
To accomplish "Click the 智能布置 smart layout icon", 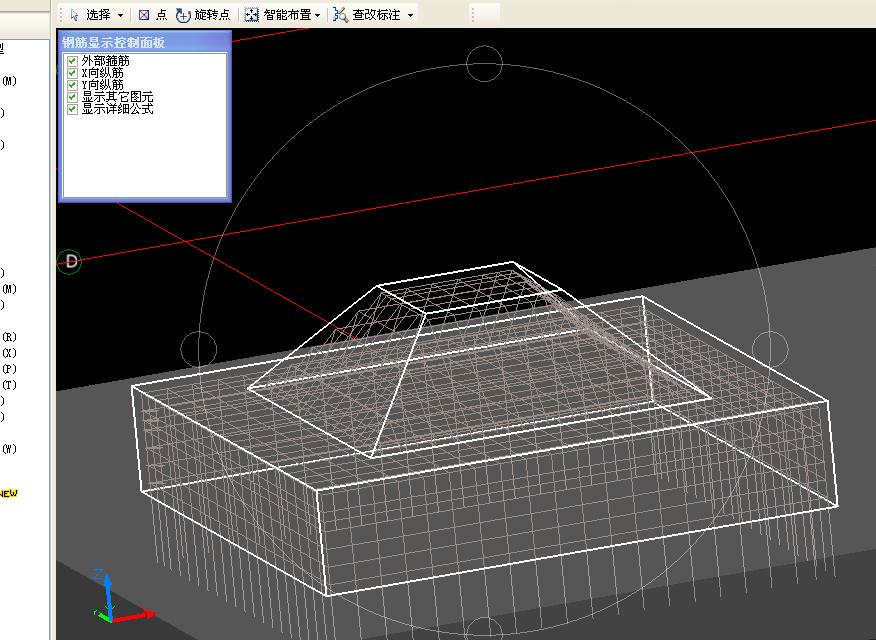I will point(252,15).
